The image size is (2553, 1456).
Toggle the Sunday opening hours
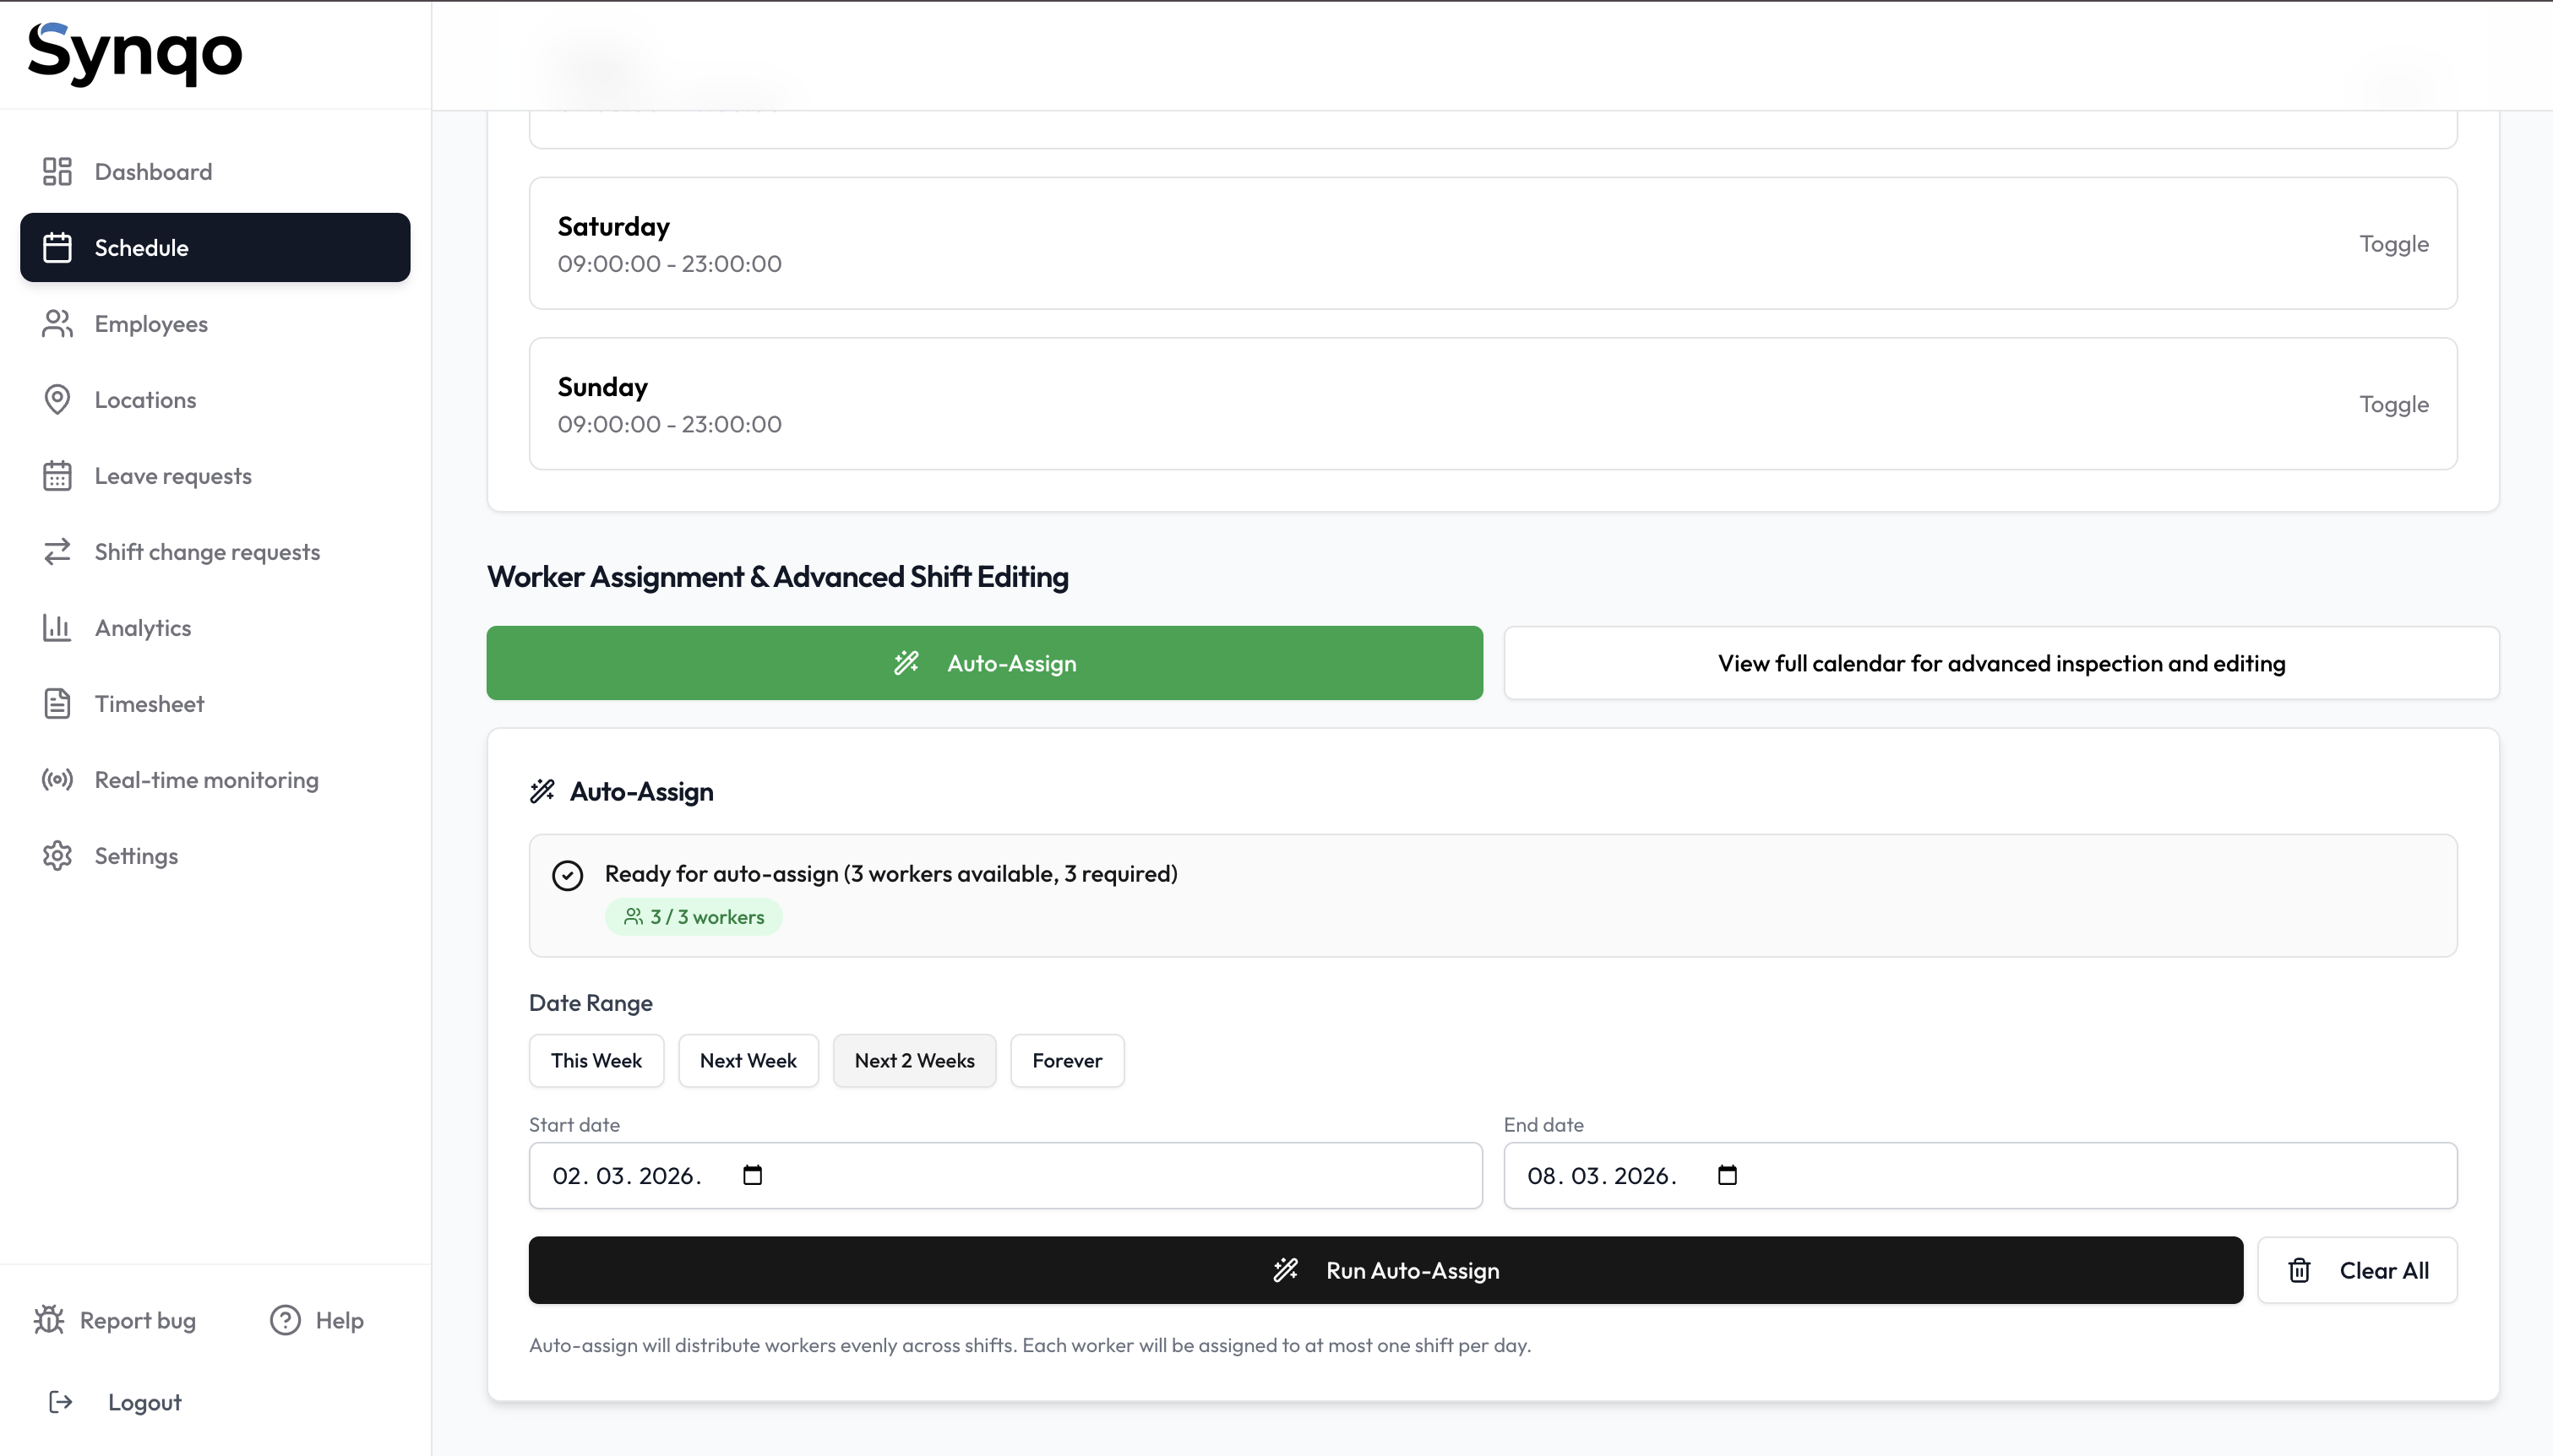pos(2392,403)
